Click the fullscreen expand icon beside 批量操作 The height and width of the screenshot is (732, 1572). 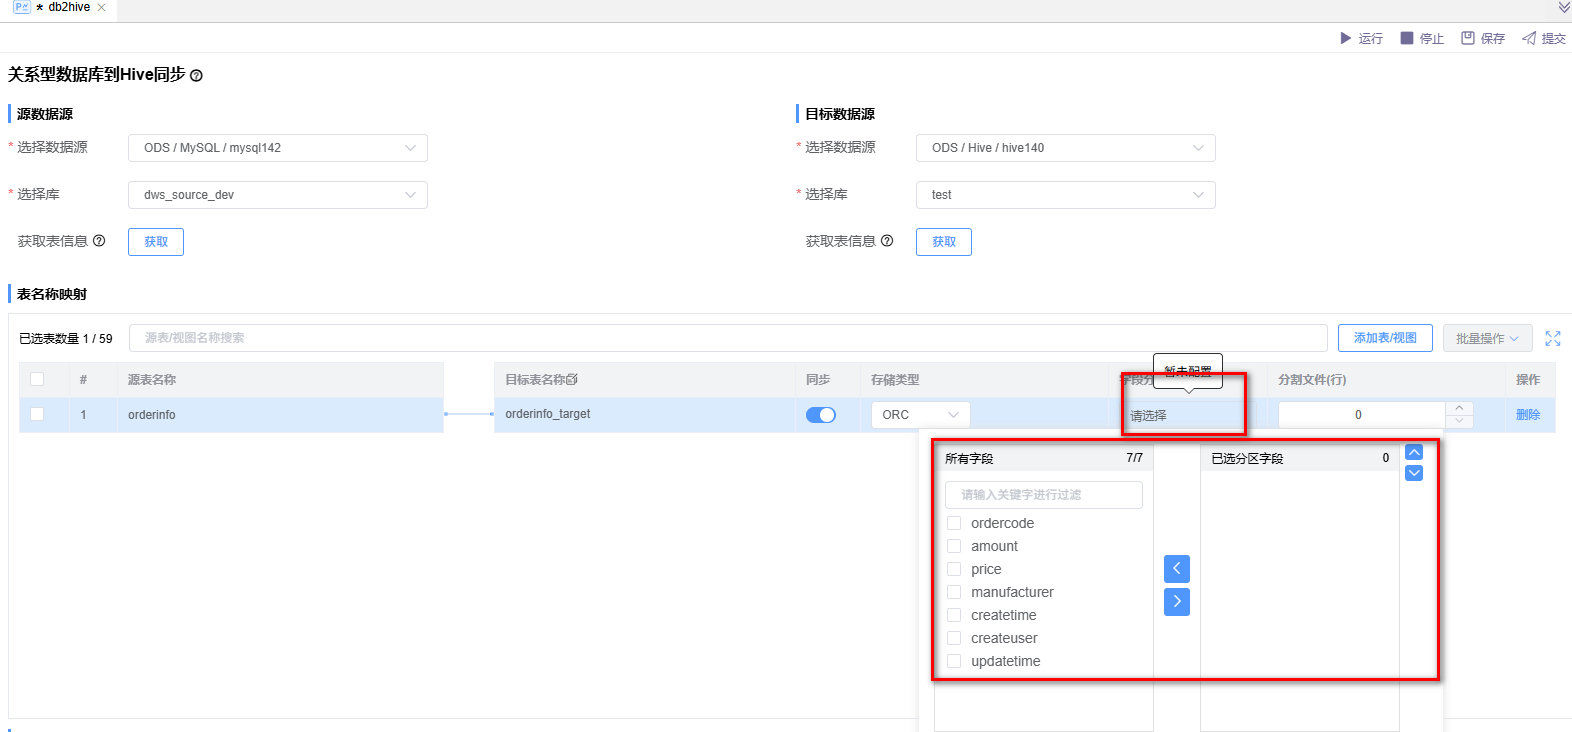[x=1553, y=338]
